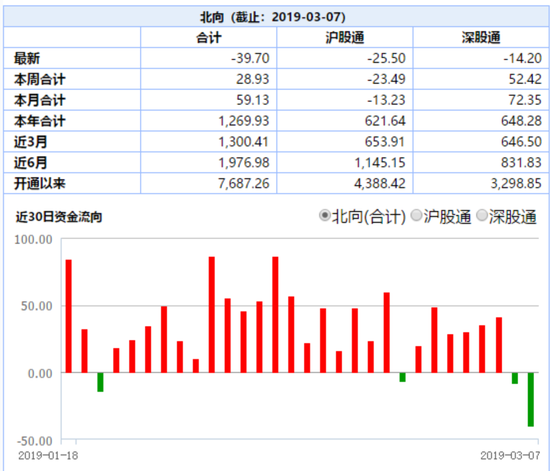Click the 本月合计 row label
This screenshot has width=550, height=471.
coord(40,100)
